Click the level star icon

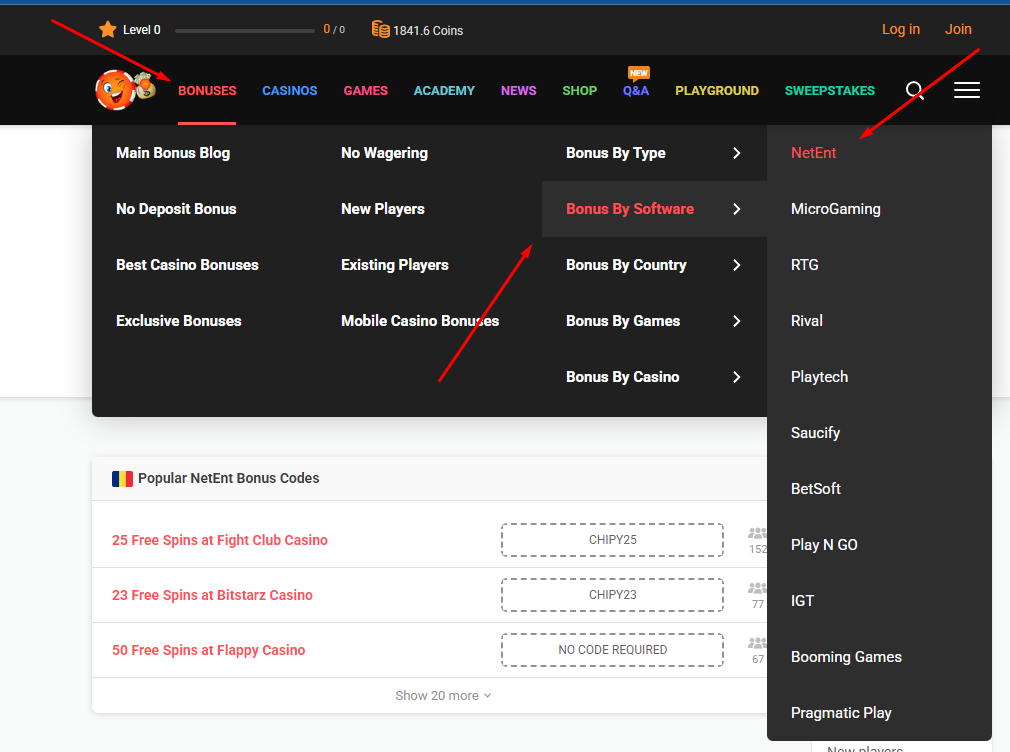pyautogui.click(x=108, y=30)
